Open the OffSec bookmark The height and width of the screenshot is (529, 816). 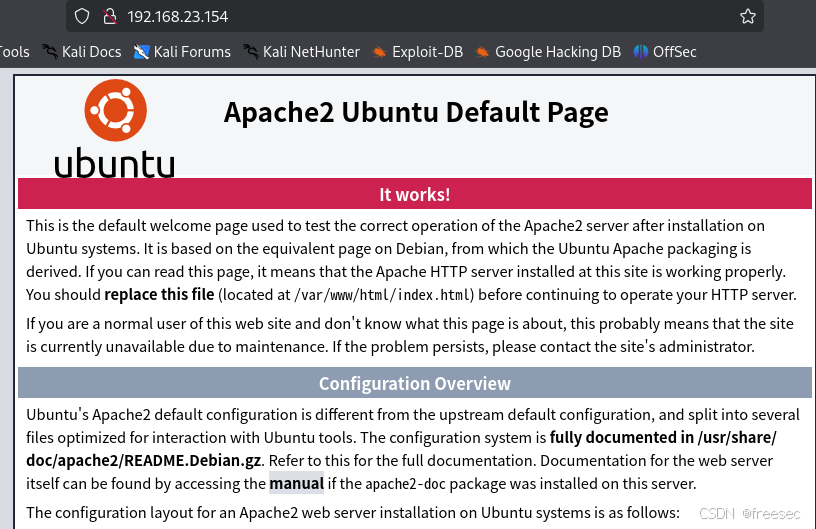665,52
